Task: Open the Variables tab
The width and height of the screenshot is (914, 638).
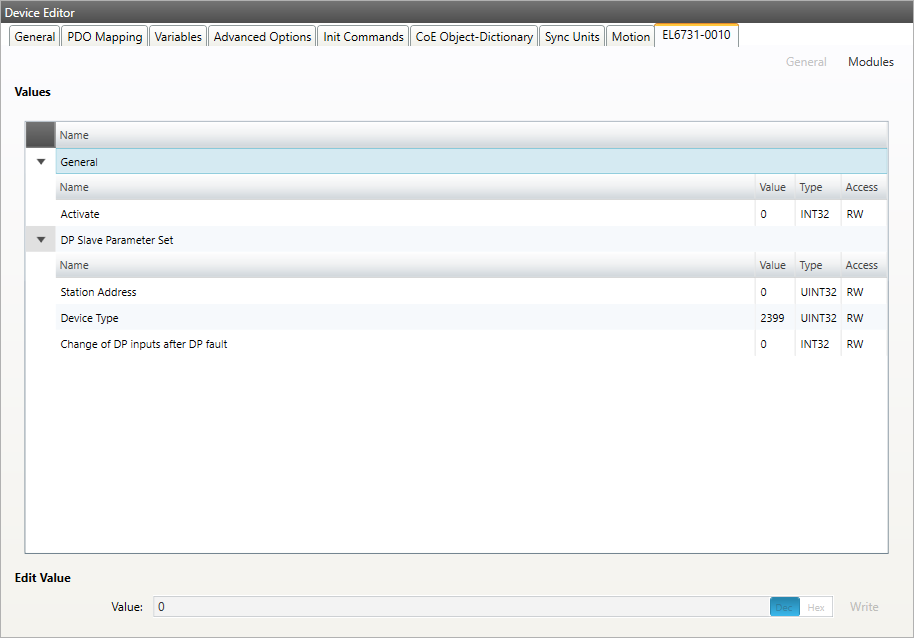Action: 178,37
